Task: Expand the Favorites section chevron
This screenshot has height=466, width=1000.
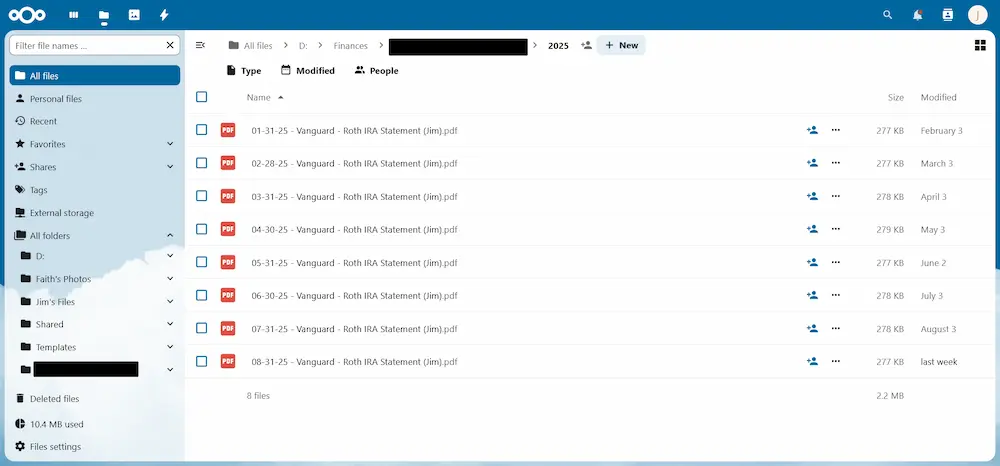Action: 170,144
